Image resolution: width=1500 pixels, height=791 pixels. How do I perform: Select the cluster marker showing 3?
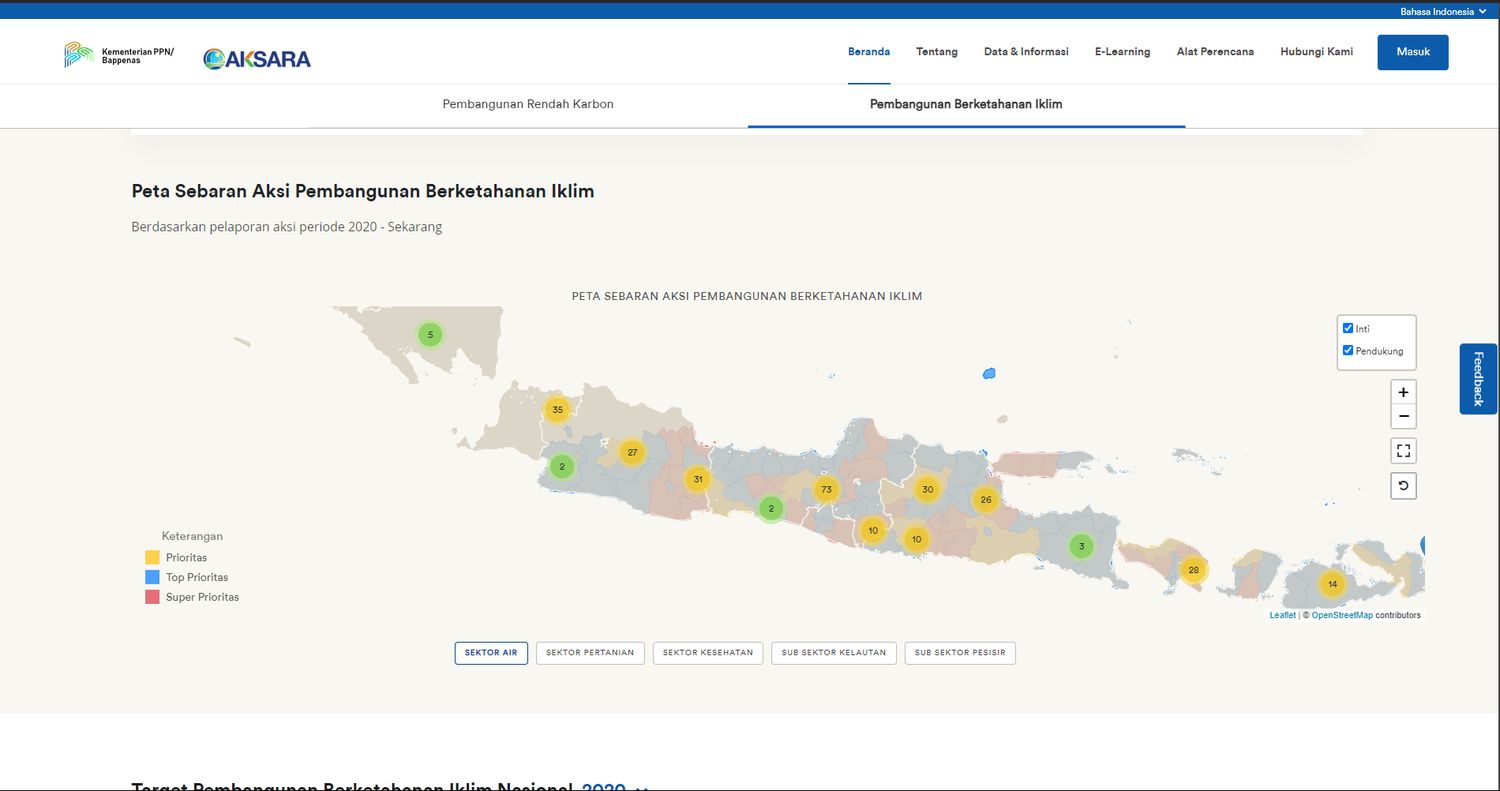click(x=1081, y=546)
